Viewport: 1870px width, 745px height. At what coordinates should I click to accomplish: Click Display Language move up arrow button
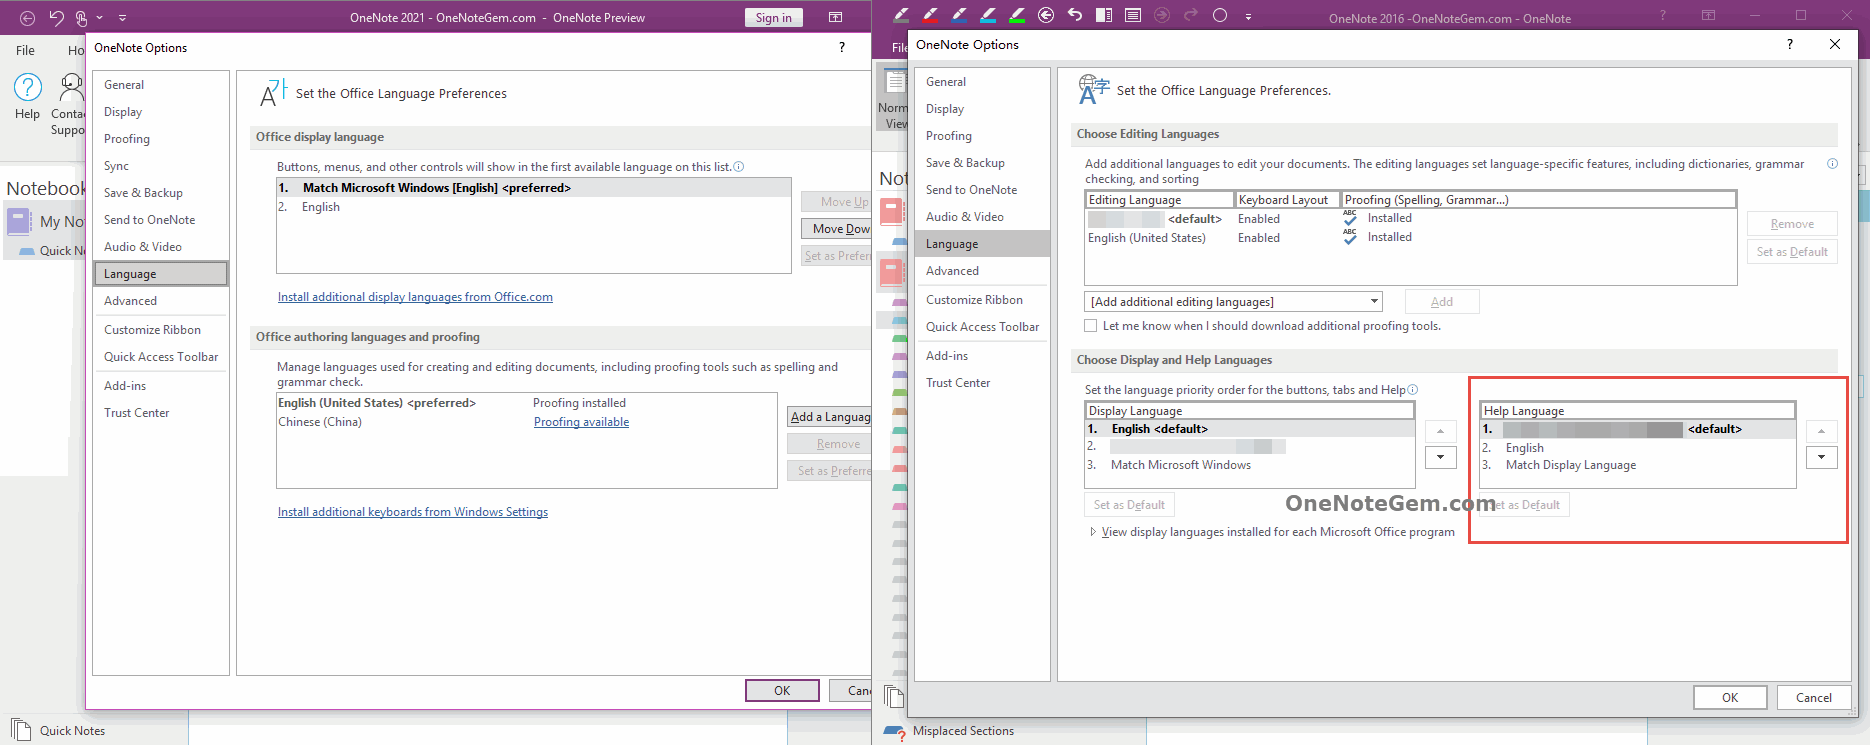click(1440, 431)
